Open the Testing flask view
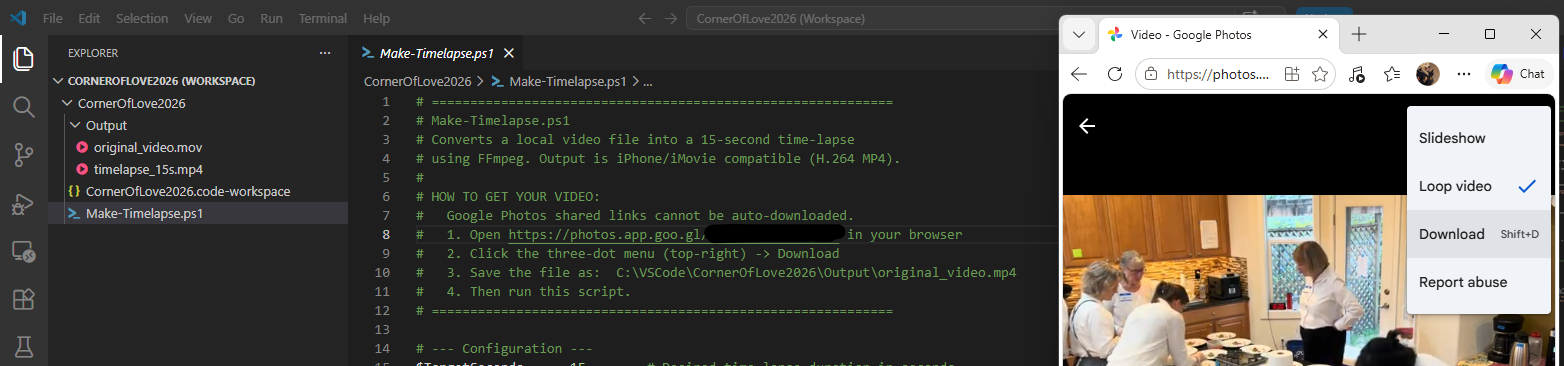 [23, 346]
